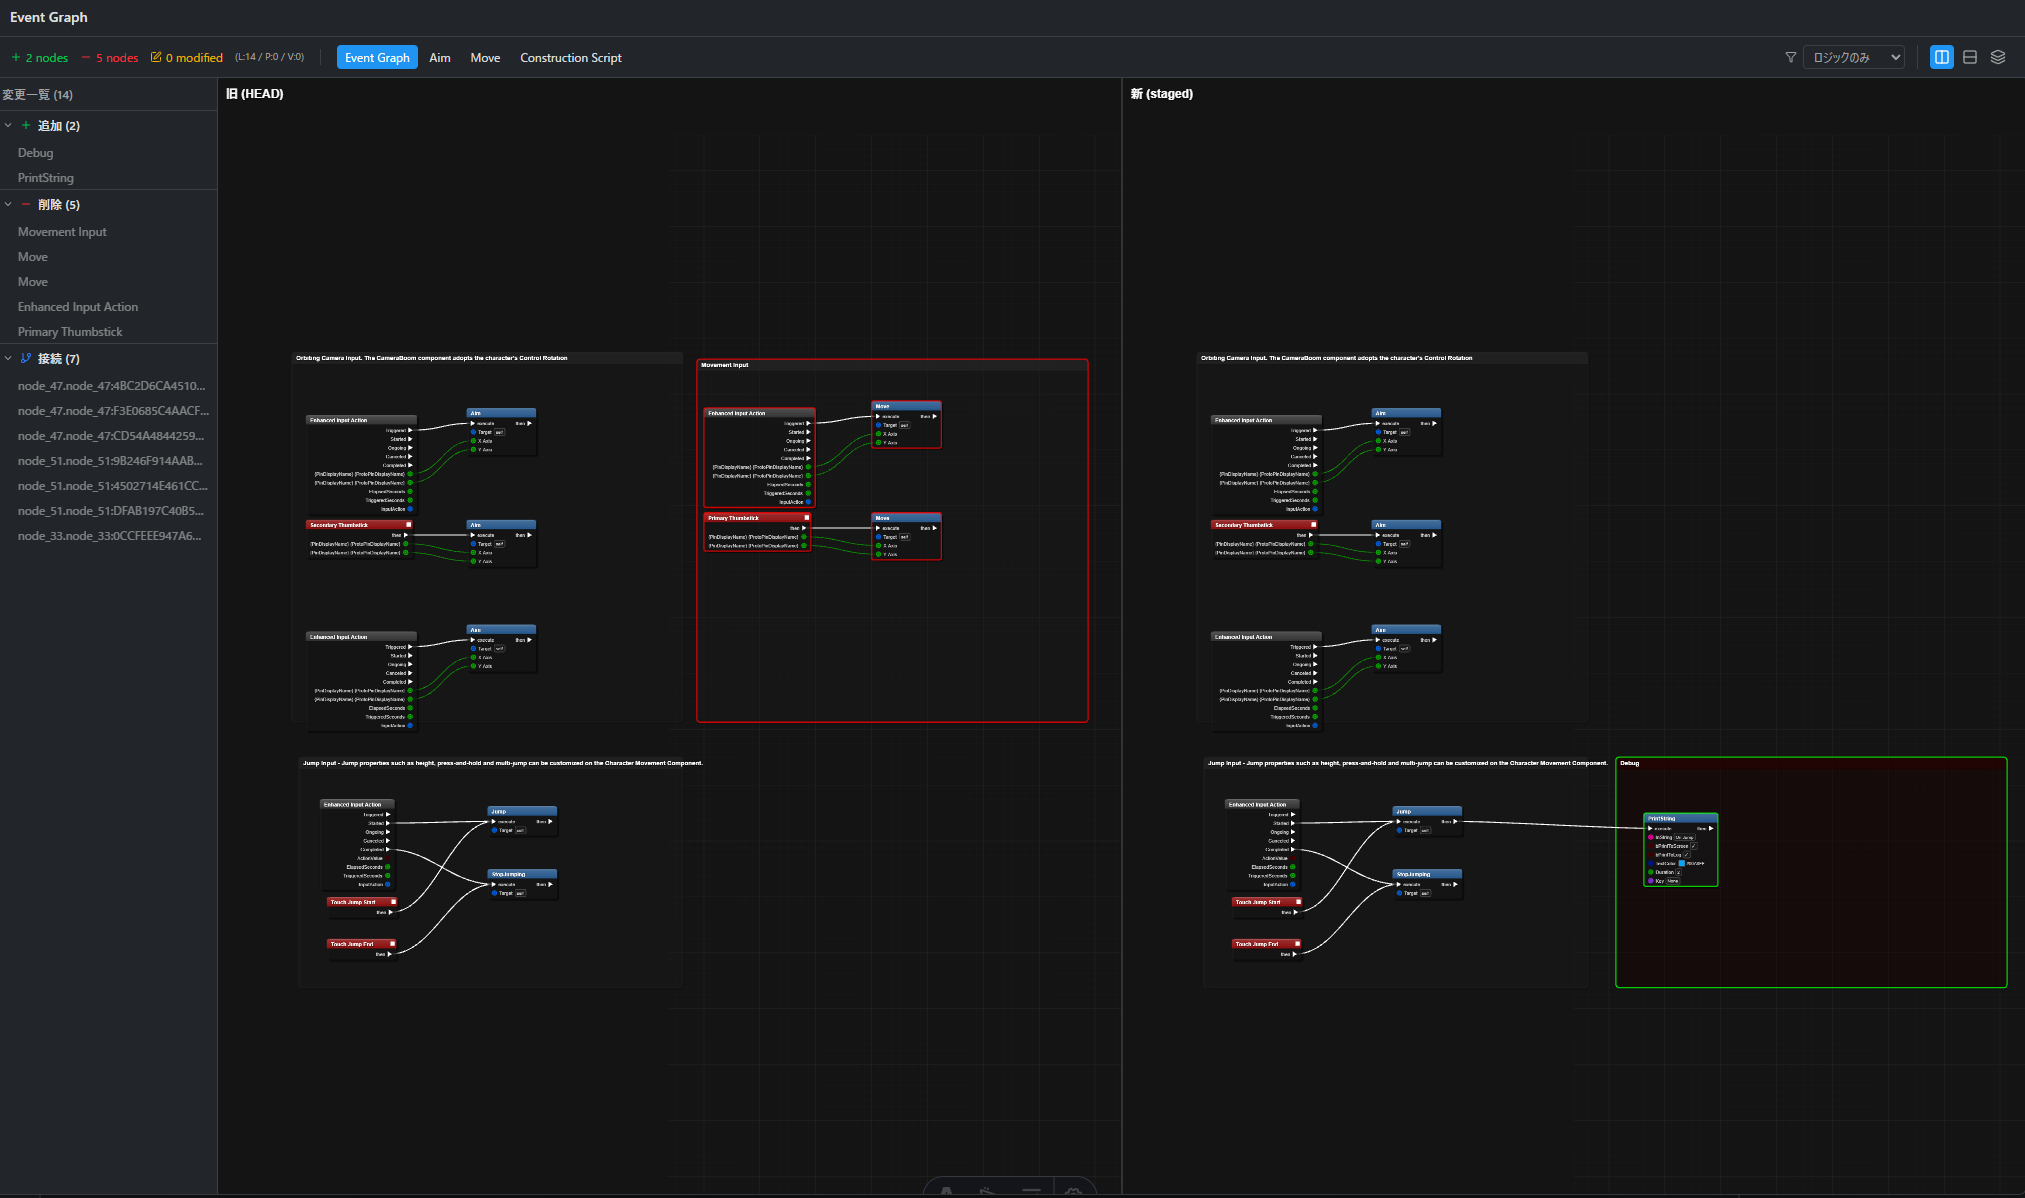Screen dimensions: 2025x1198
Task: Switch to the Aim graph tab
Action: click(x=439, y=57)
